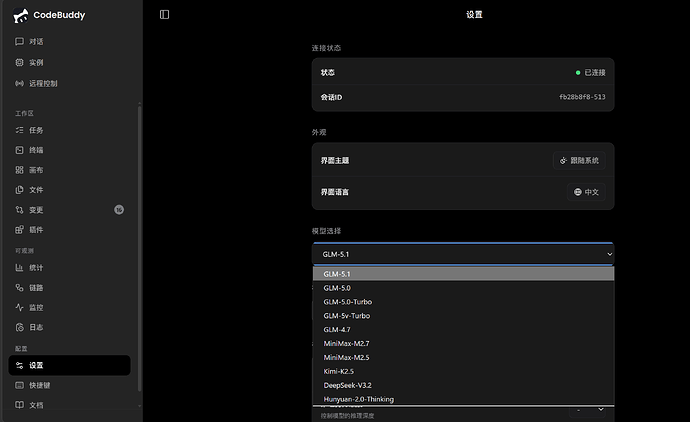Go to 任务 tasks icon
Viewport: 690px width, 422px height.
(19, 130)
